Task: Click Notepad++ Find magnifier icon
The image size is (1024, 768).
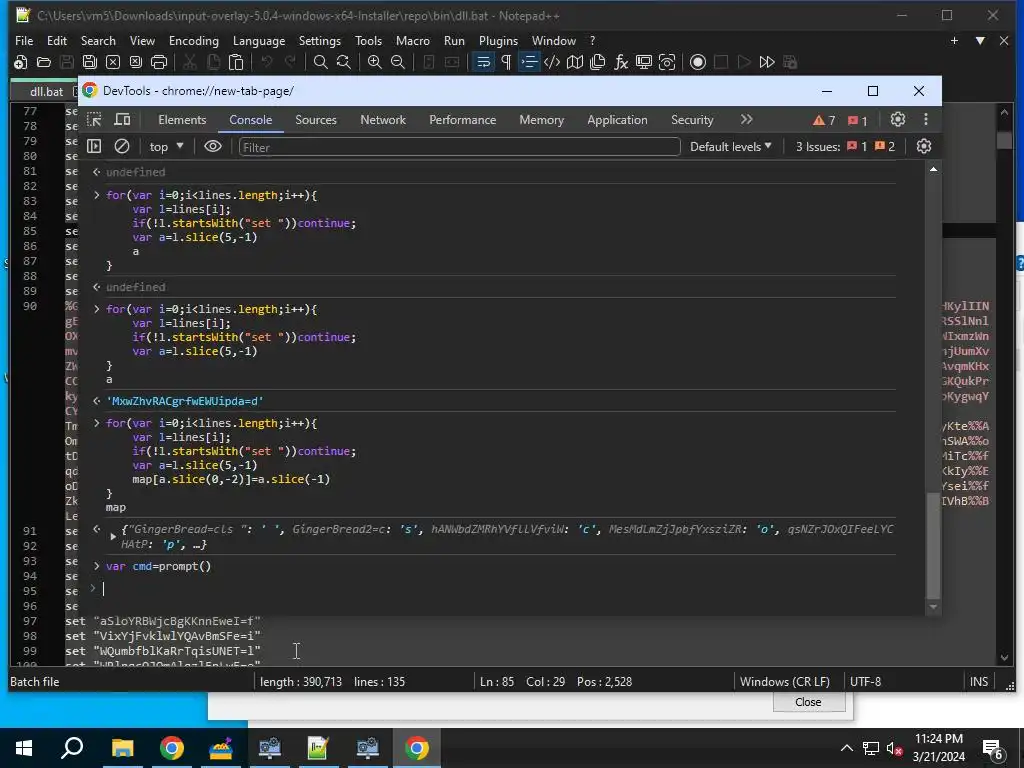Action: tap(320, 62)
